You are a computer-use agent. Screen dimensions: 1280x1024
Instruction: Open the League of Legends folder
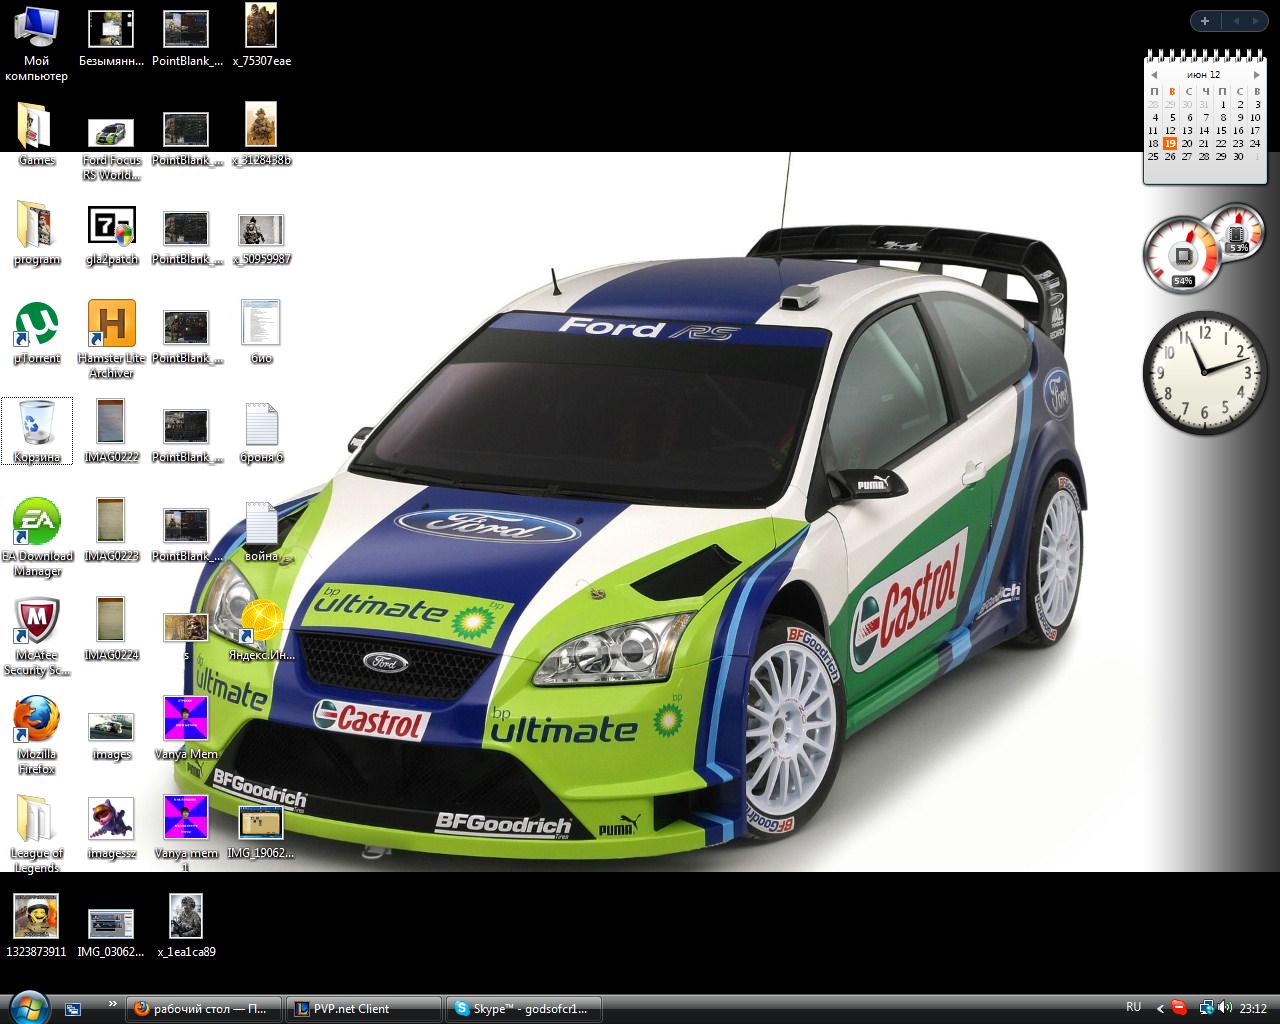tap(36, 819)
